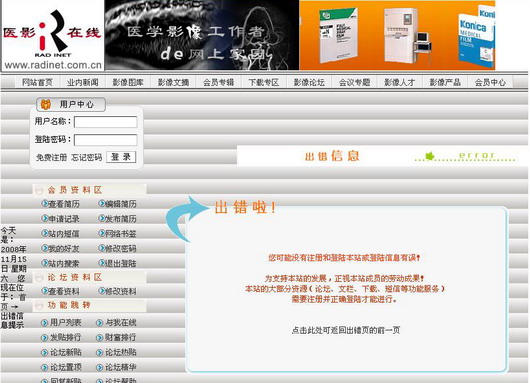The image size is (530, 383).
Task: Click the green leaf error icon
Action: coord(430,156)
